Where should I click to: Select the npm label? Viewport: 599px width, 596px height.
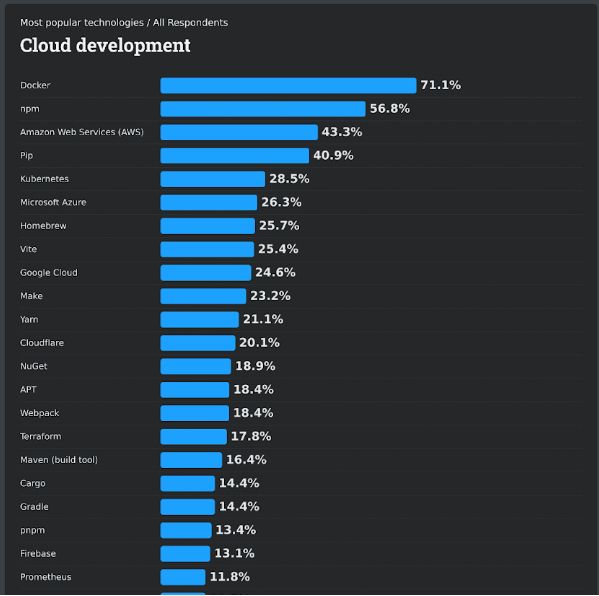click(x=30, y=109)
